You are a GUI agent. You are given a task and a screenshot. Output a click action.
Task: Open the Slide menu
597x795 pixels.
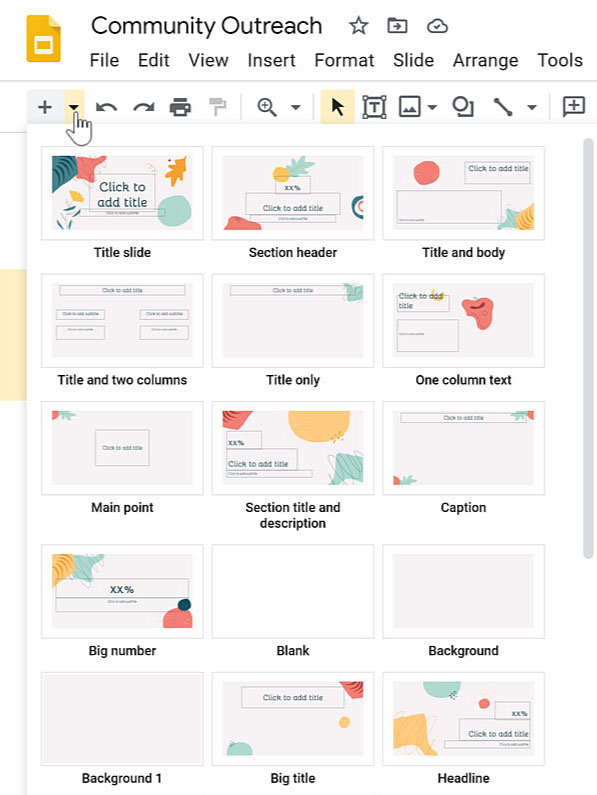pos(413,60)
